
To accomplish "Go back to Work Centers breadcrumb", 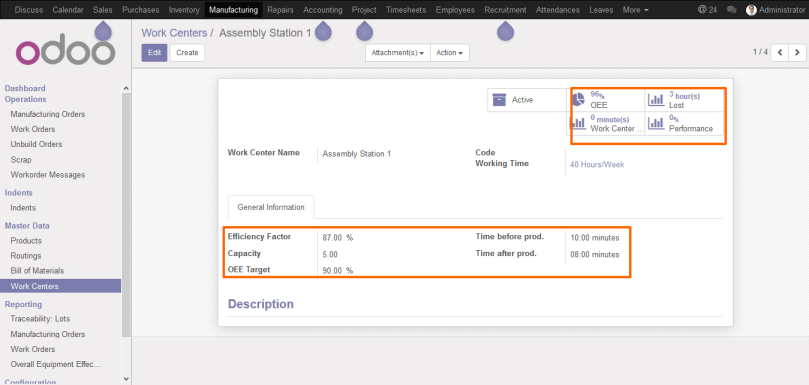I will coord(174,33).
